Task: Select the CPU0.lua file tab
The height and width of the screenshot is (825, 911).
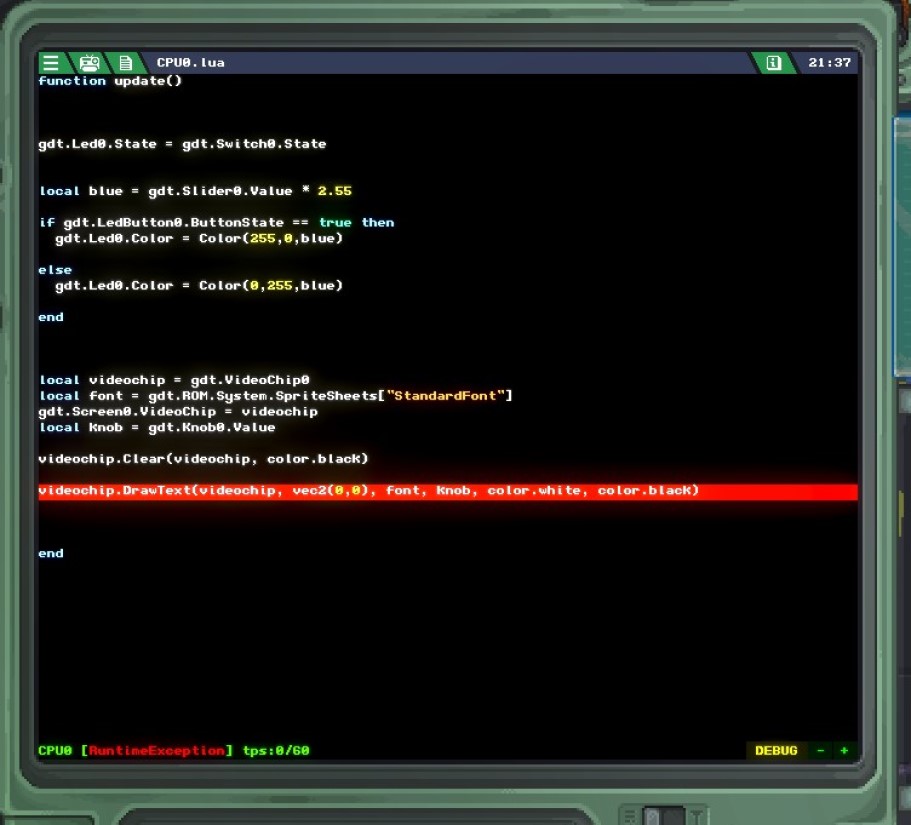Action: 191,62
